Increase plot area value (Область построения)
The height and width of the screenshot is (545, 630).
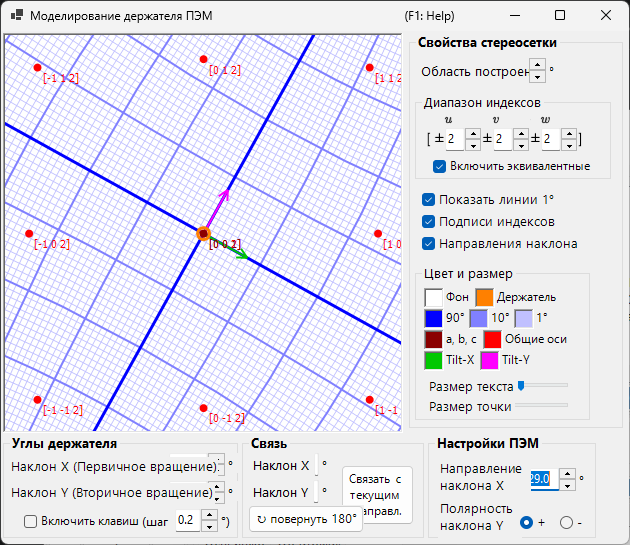pyautogui.click(x=538, y=64)
